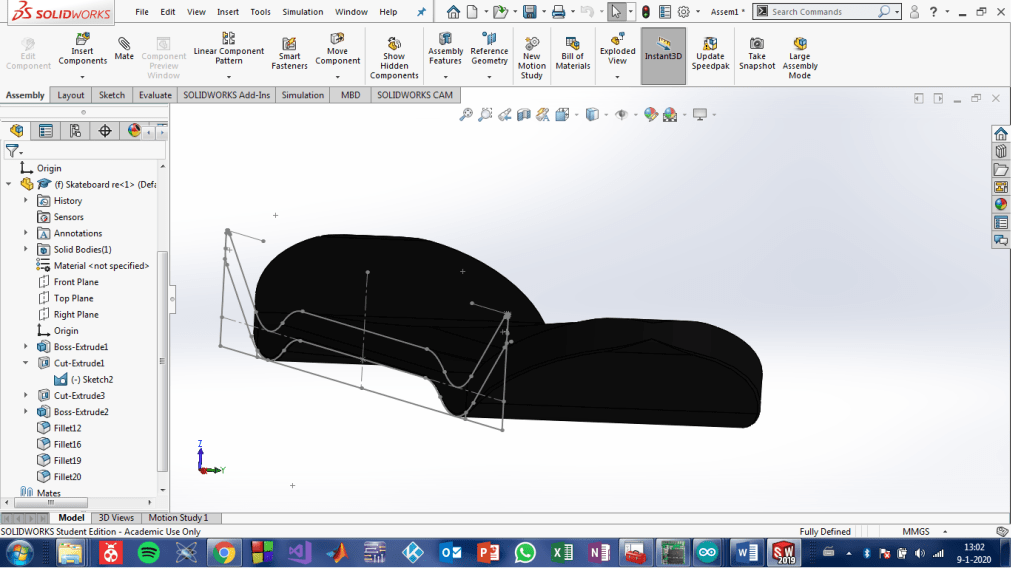Image resolution: width=1024 pixels, height=585 pixels.
Task: Select Move Component tool
Action: click(x=338, y=50)
